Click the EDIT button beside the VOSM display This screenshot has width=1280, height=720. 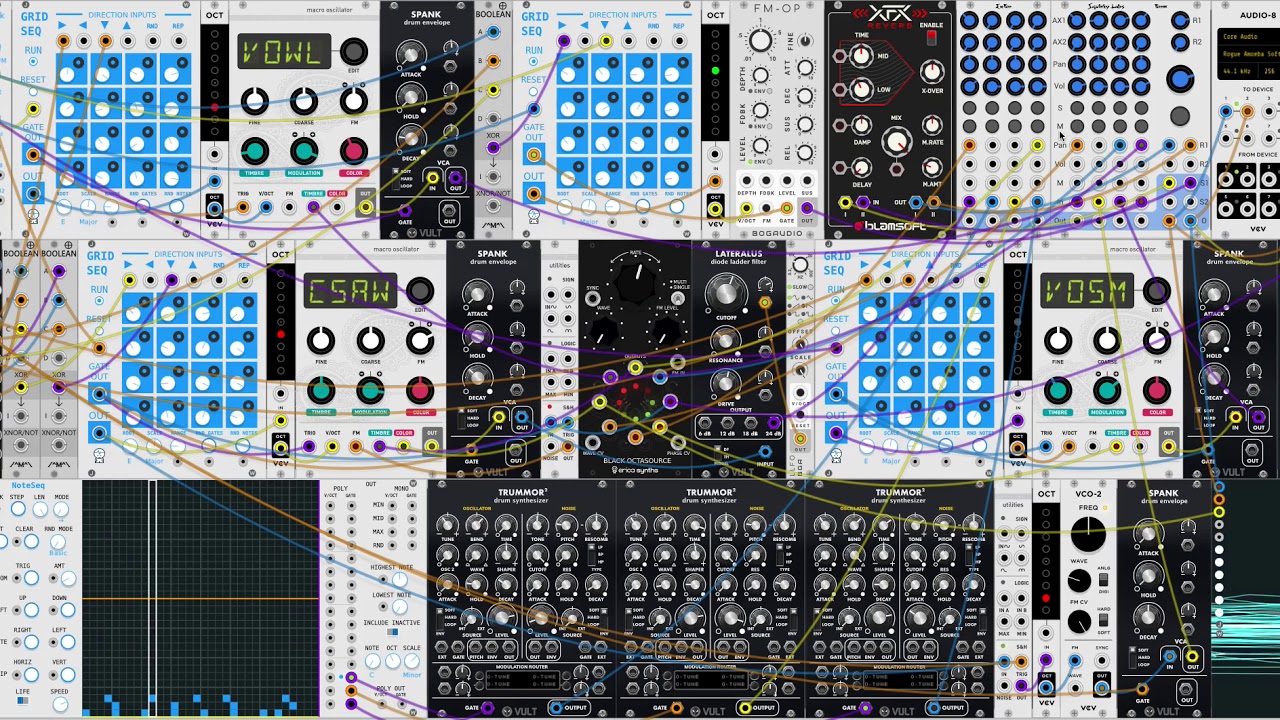pyautogui.click(x=1157, y=291)
